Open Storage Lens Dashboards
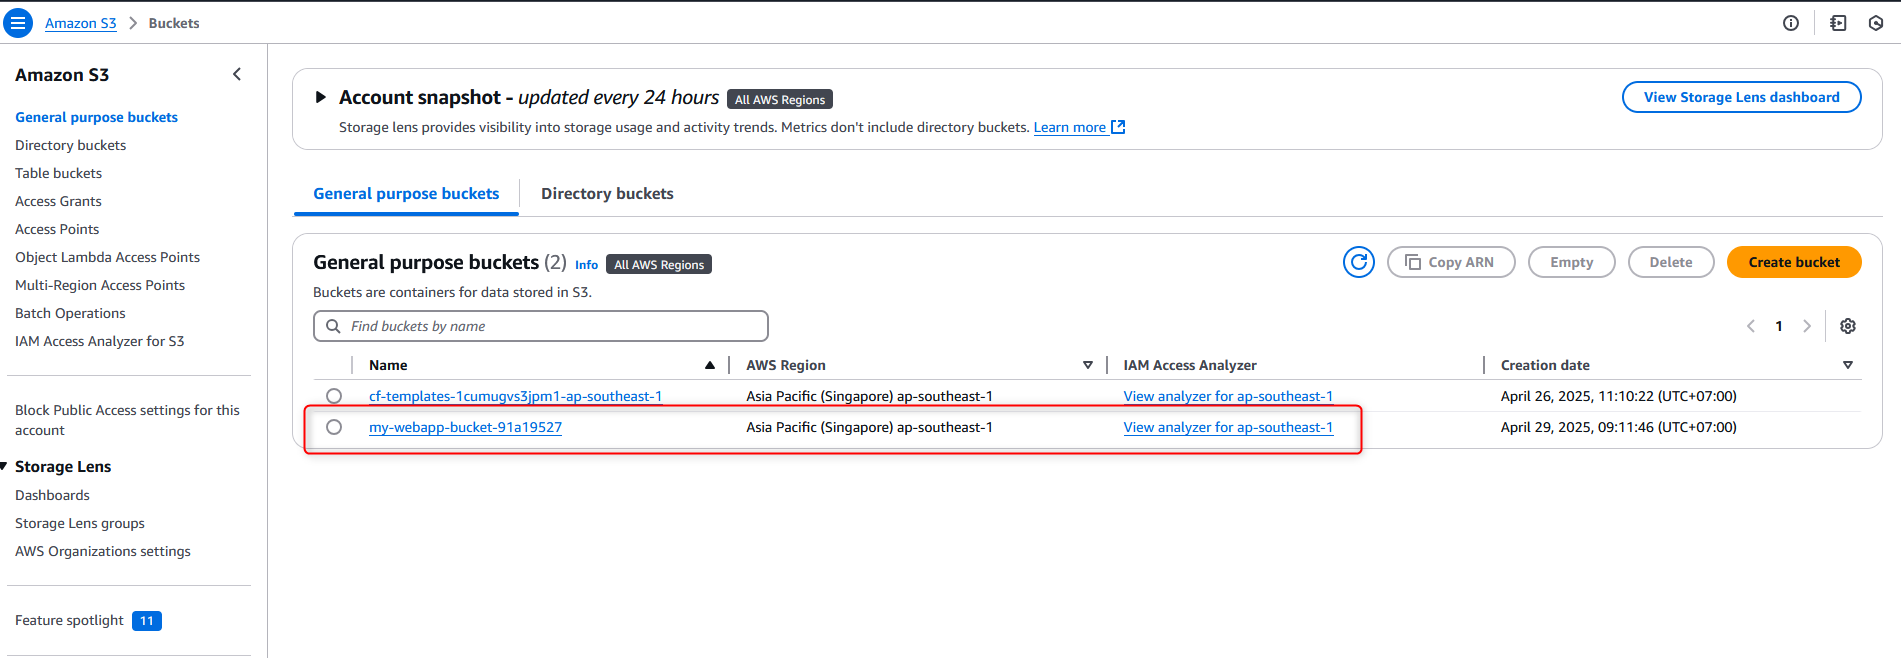Screen dimensions: 1901x658 click(52, 495)
